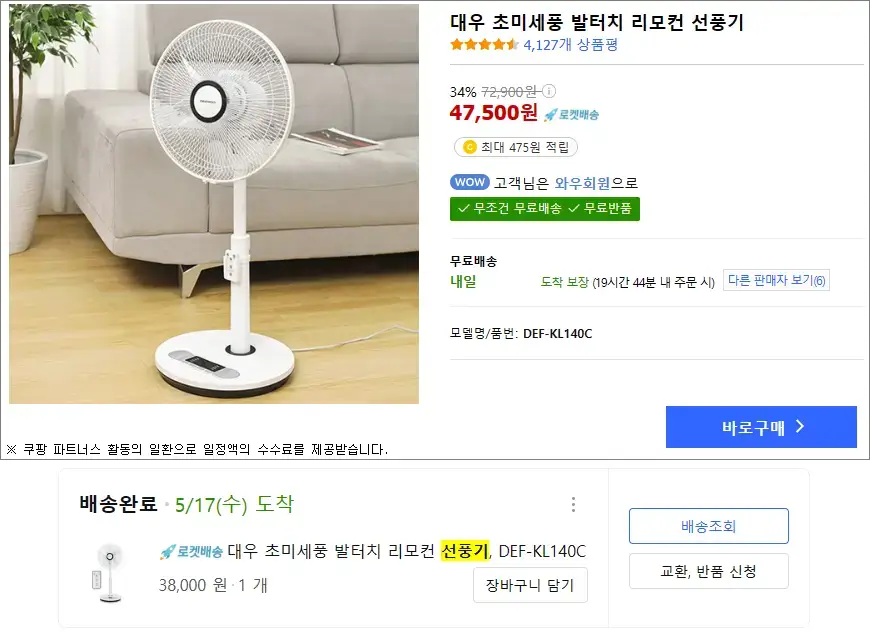
Task: Click the rocket icon in the delivered order row
Action: click(x=166, y=550)
